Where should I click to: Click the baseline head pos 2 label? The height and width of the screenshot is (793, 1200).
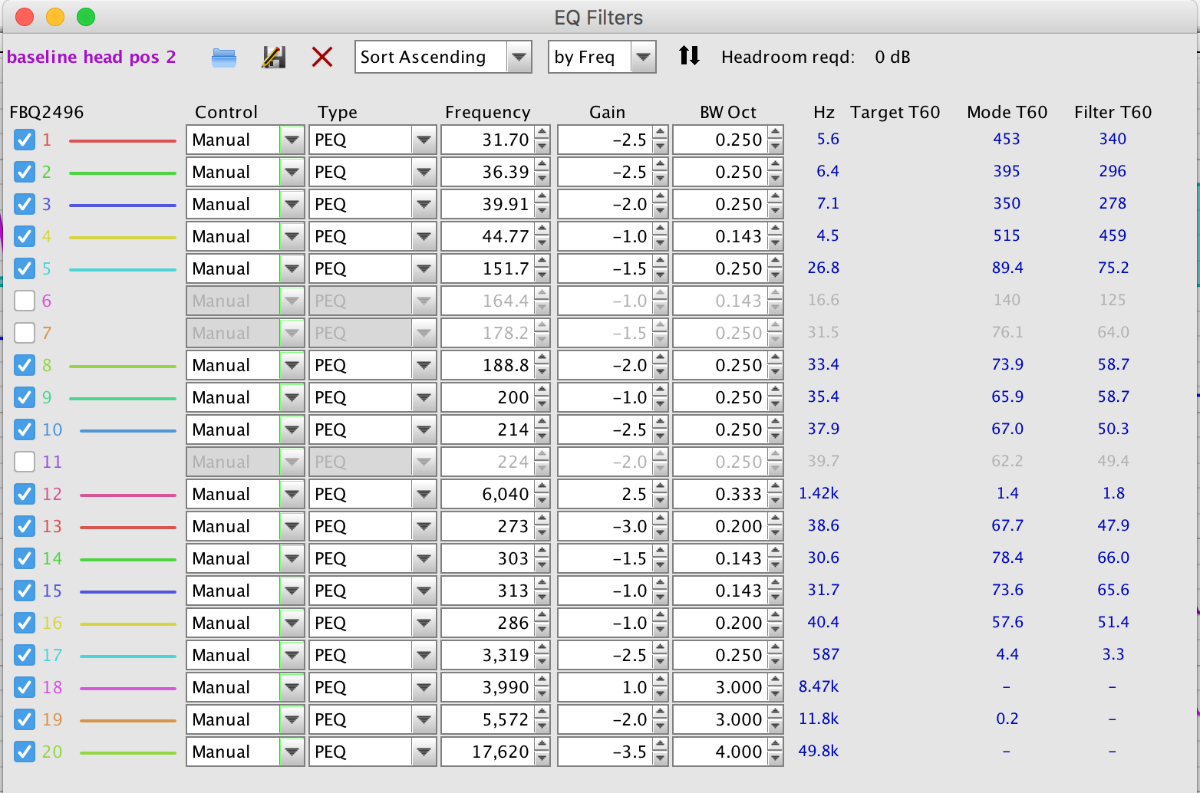pos(91,57)
